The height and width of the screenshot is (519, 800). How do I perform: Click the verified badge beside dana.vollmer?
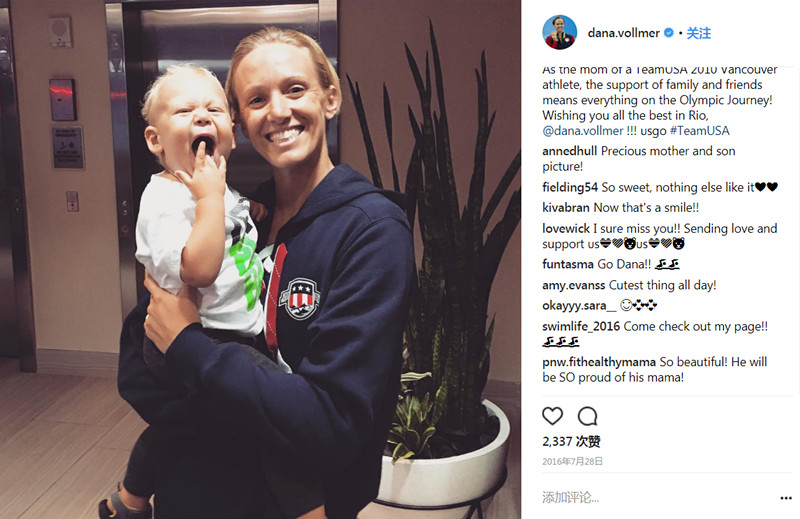(668, 33)
